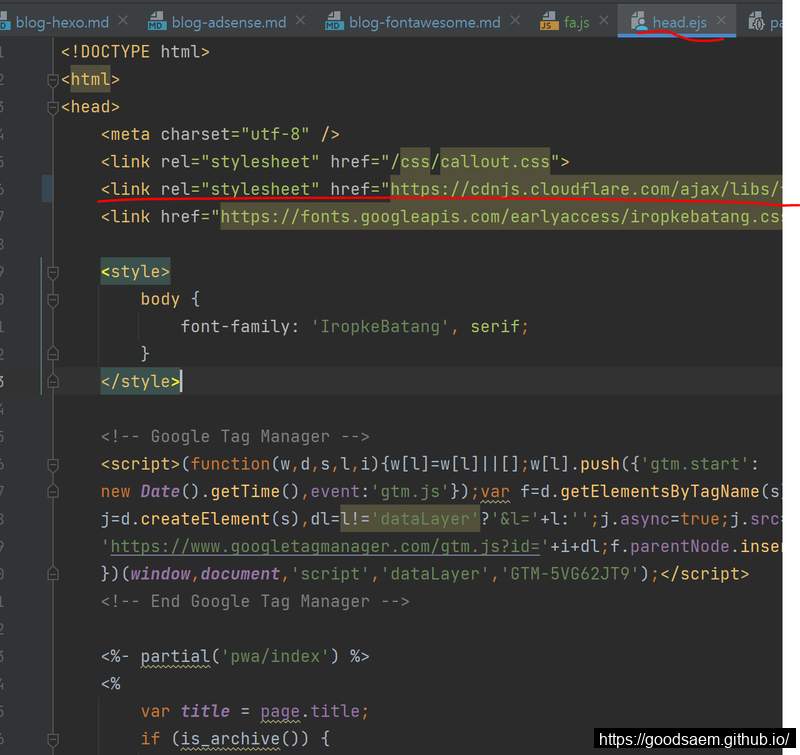The width and height of the screenshot is (800, 755).
Task: Click the fold end marker at </script> line
Action: [x=52, y=574]
